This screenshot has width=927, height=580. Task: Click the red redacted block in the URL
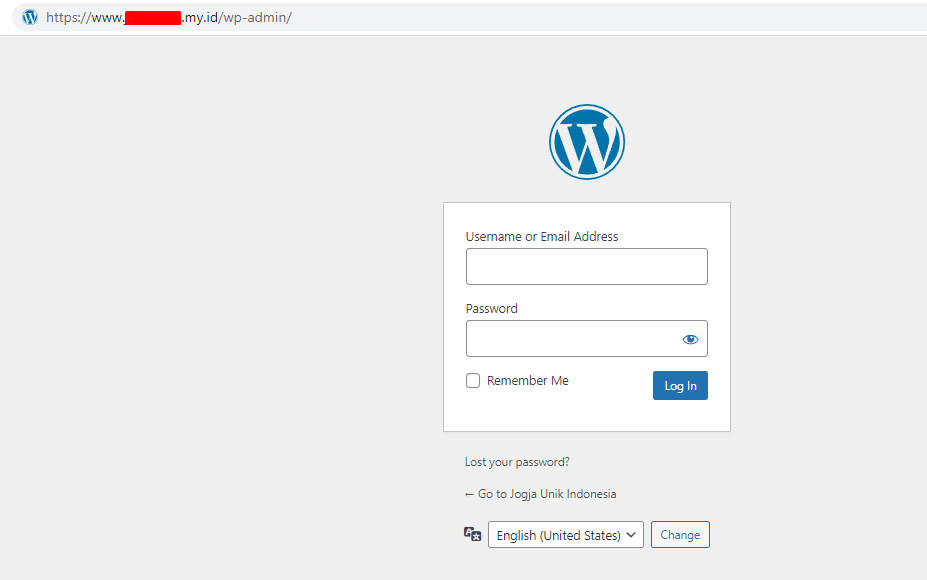pyautogui.click(x=153, y=18)
